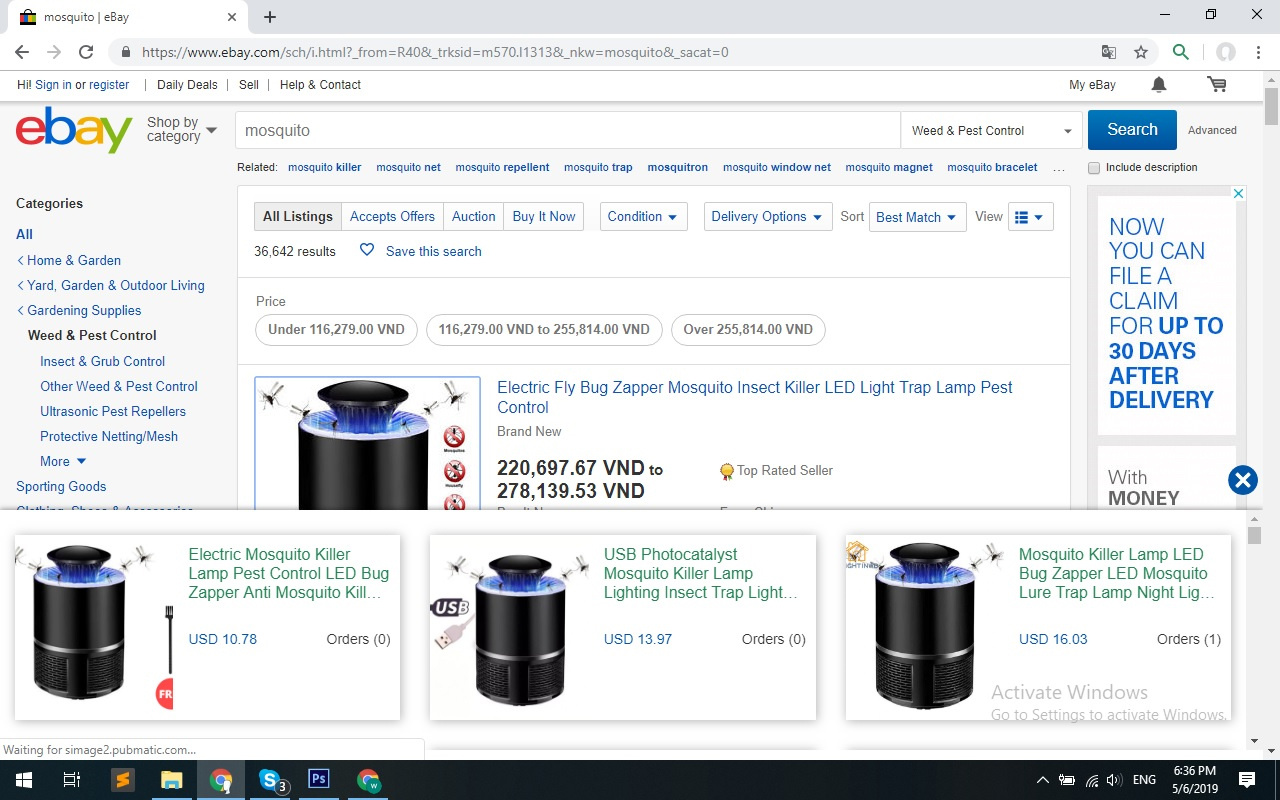Open the Best Match sort dropdown
The height and width of the screenshot is (800, 1280).
point(918,217)
